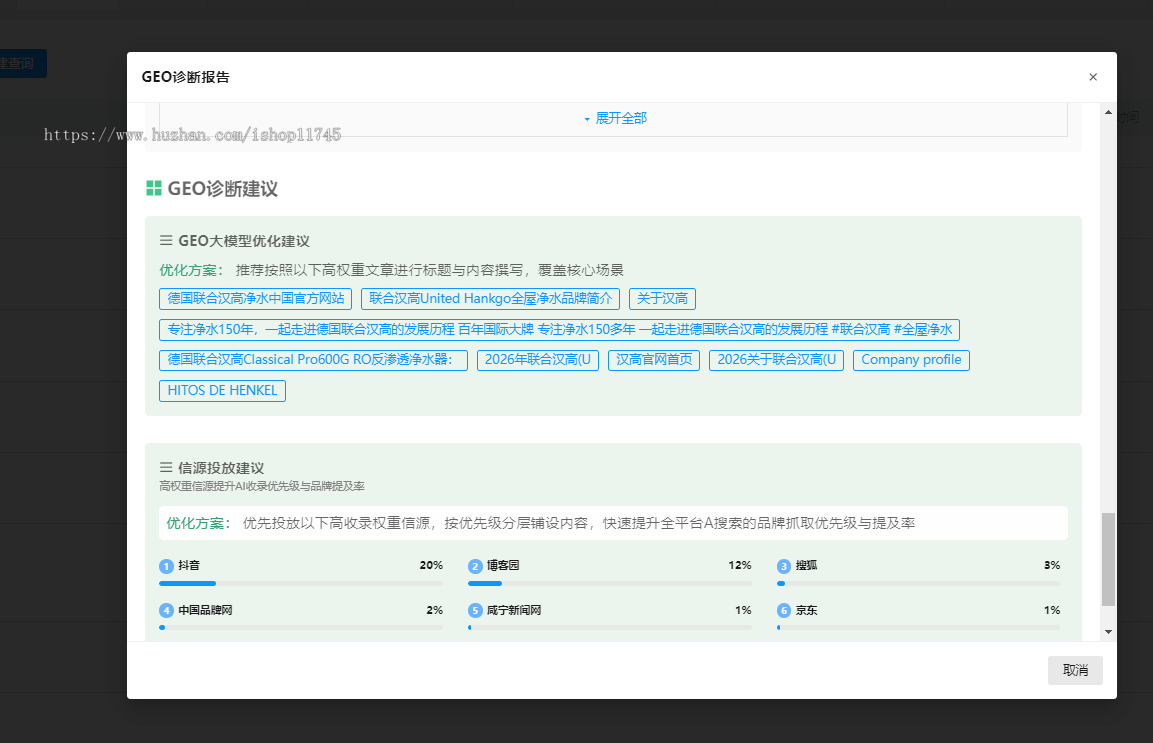Select the 关于汉高 tag
The height and width of the screenshot is (743, 1153).
(663, 299)
